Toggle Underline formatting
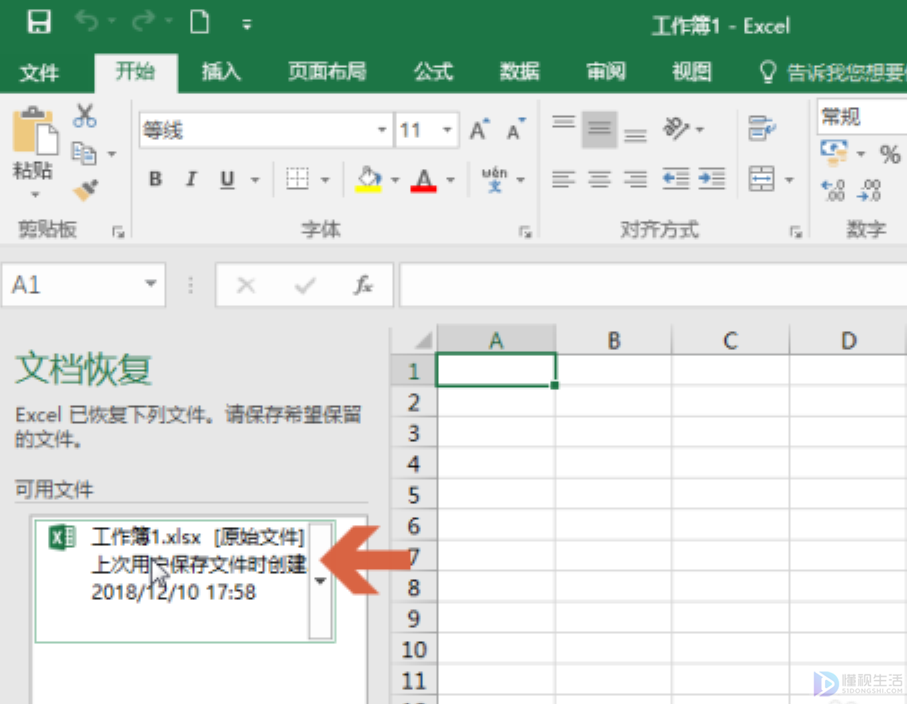Viewport: 907px width, 704px height. pos(227,179)
